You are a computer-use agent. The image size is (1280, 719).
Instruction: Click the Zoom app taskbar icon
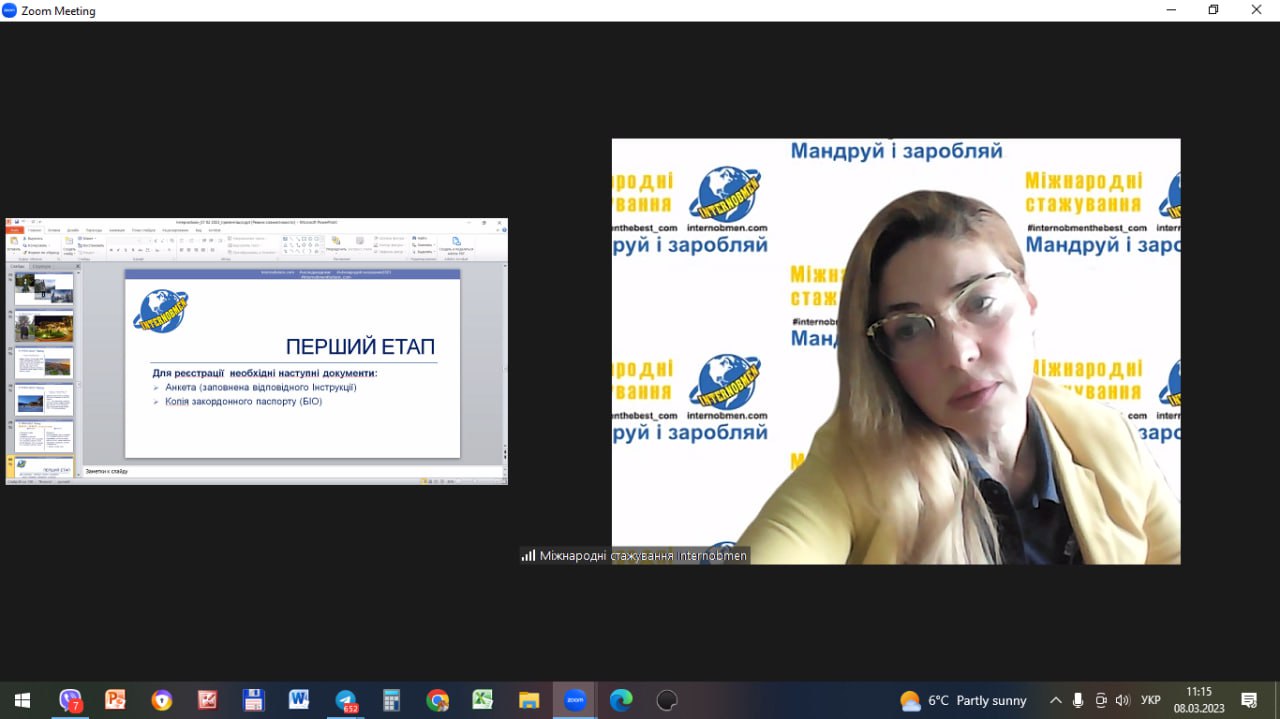point(575,700)
